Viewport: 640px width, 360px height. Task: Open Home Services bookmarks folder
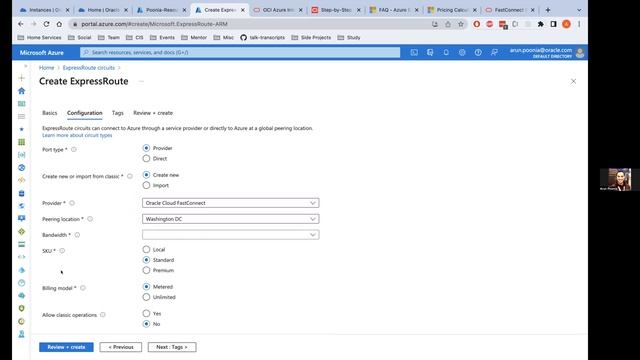40,38
